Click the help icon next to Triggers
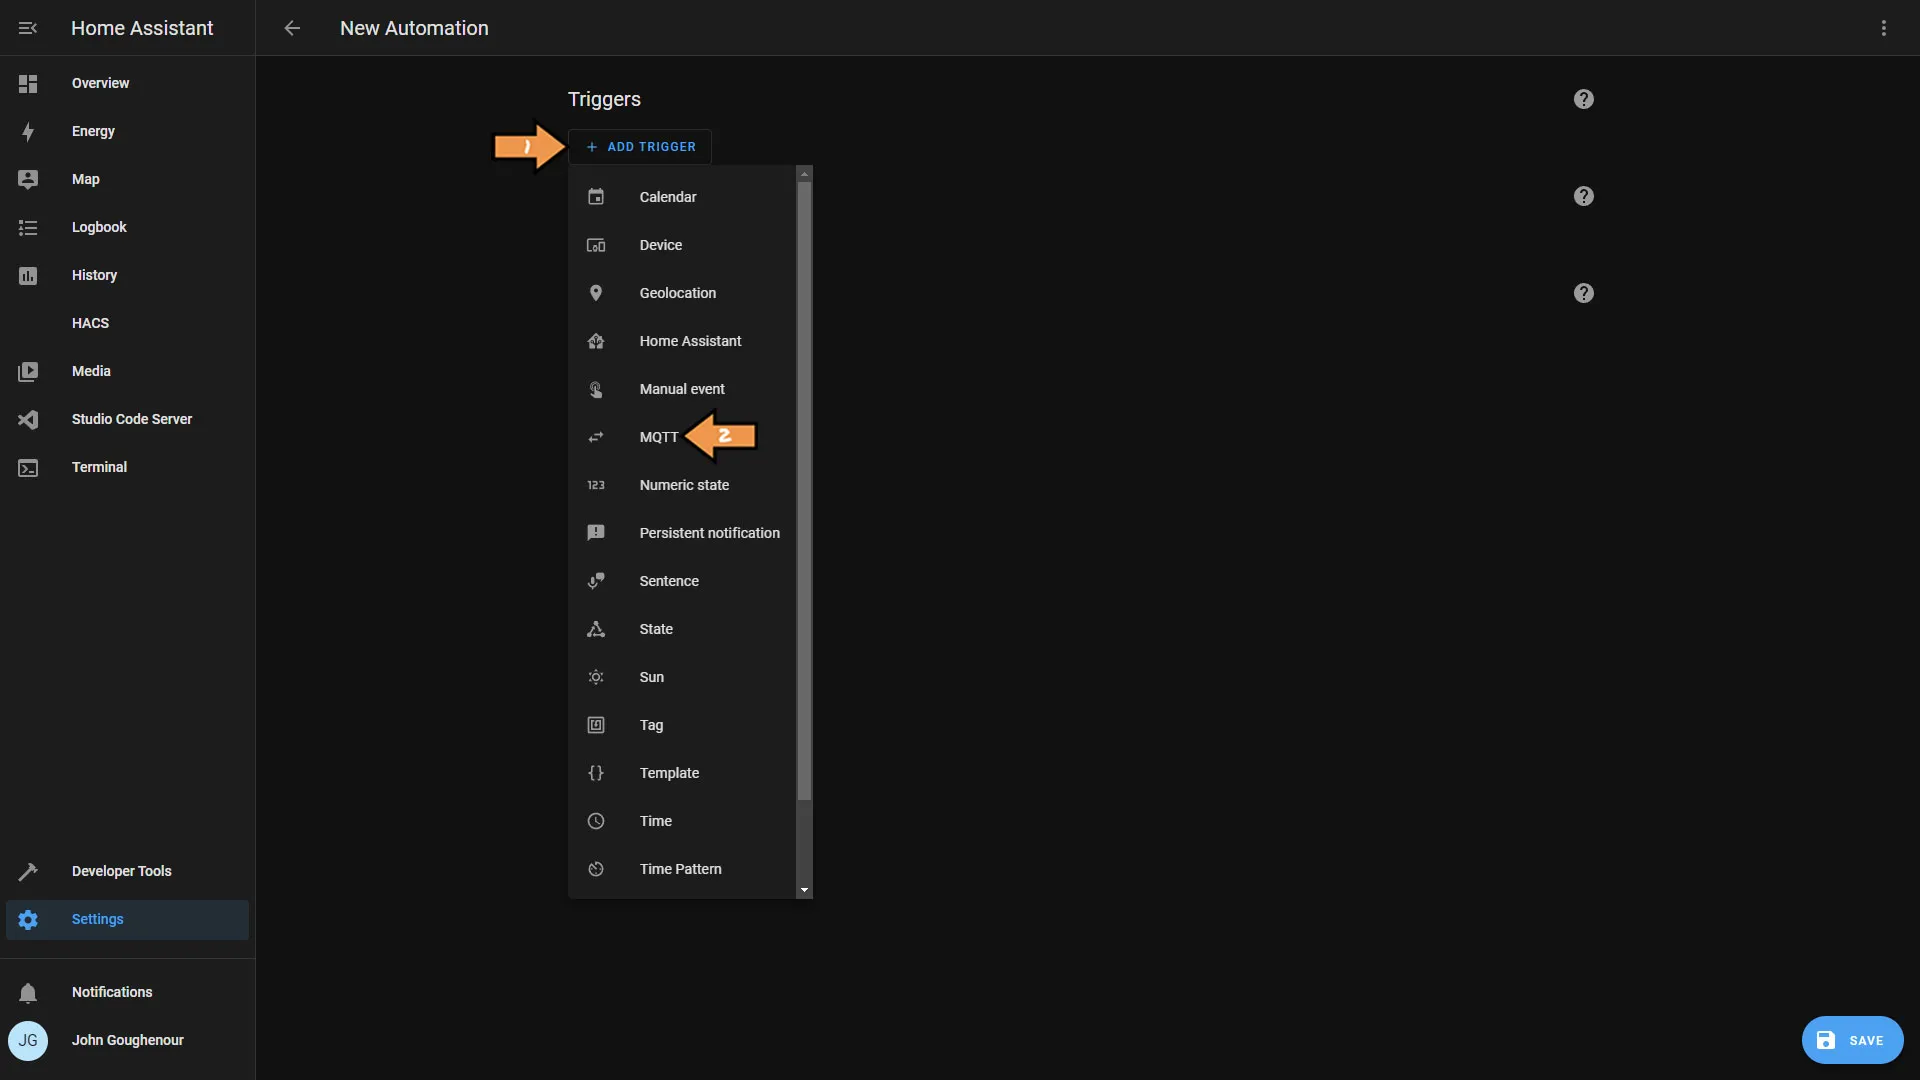This screenshot has width=1920, height=1080. pos(1584,99)
